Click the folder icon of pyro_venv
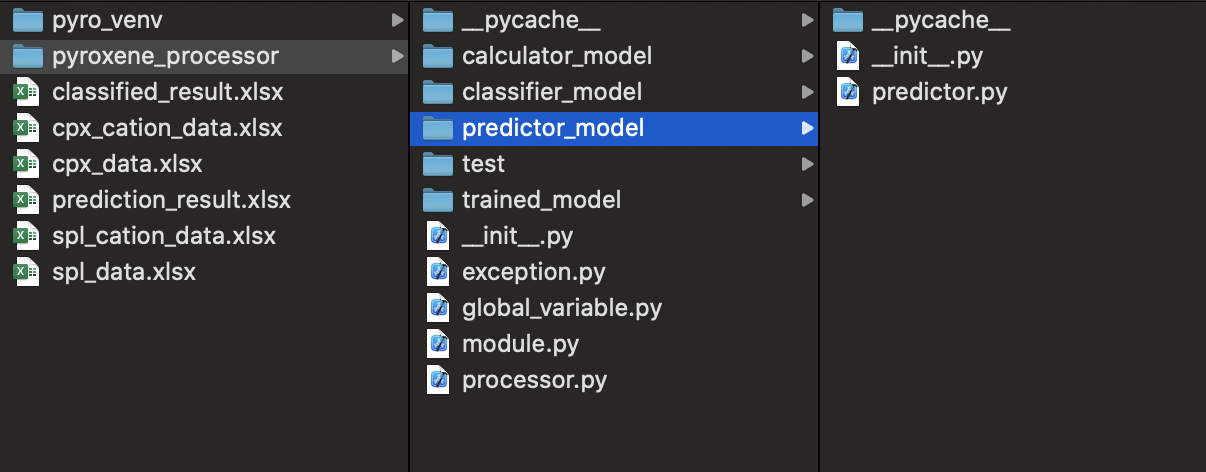Viewport: 1206px width, 472px height. tap(27, 20)
